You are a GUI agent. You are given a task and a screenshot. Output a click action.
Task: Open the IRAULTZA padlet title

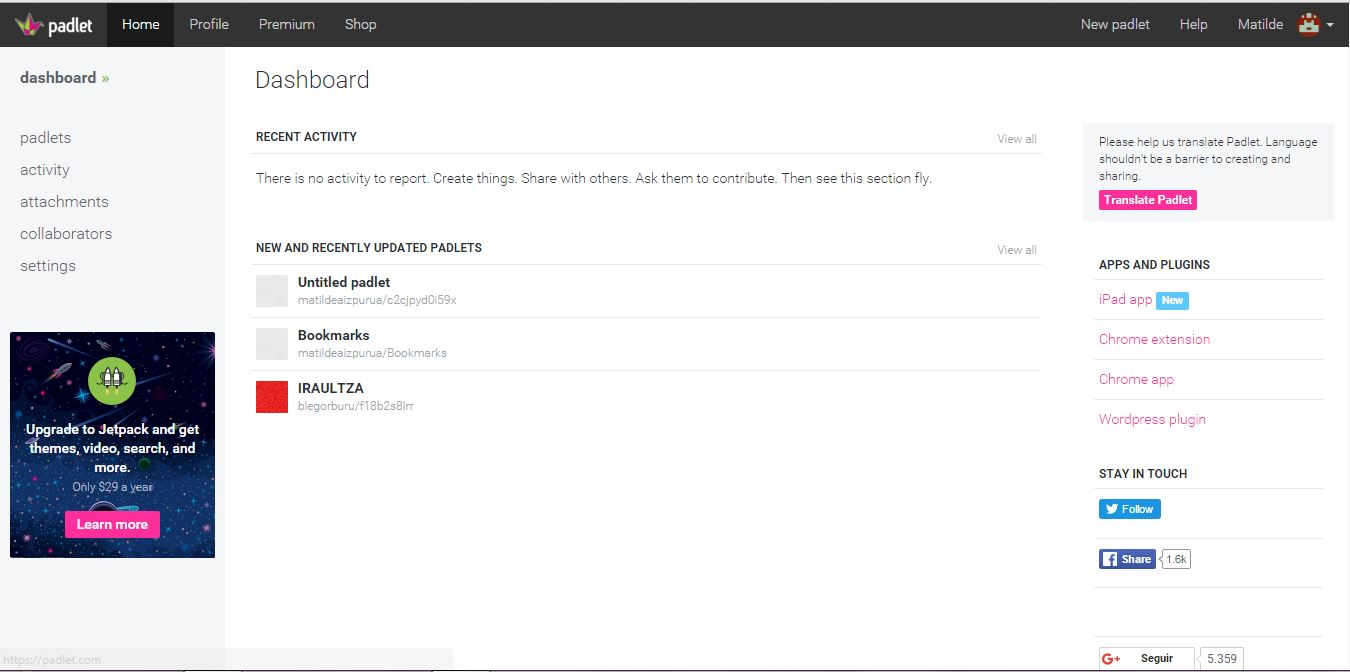(x=331, y=388)
